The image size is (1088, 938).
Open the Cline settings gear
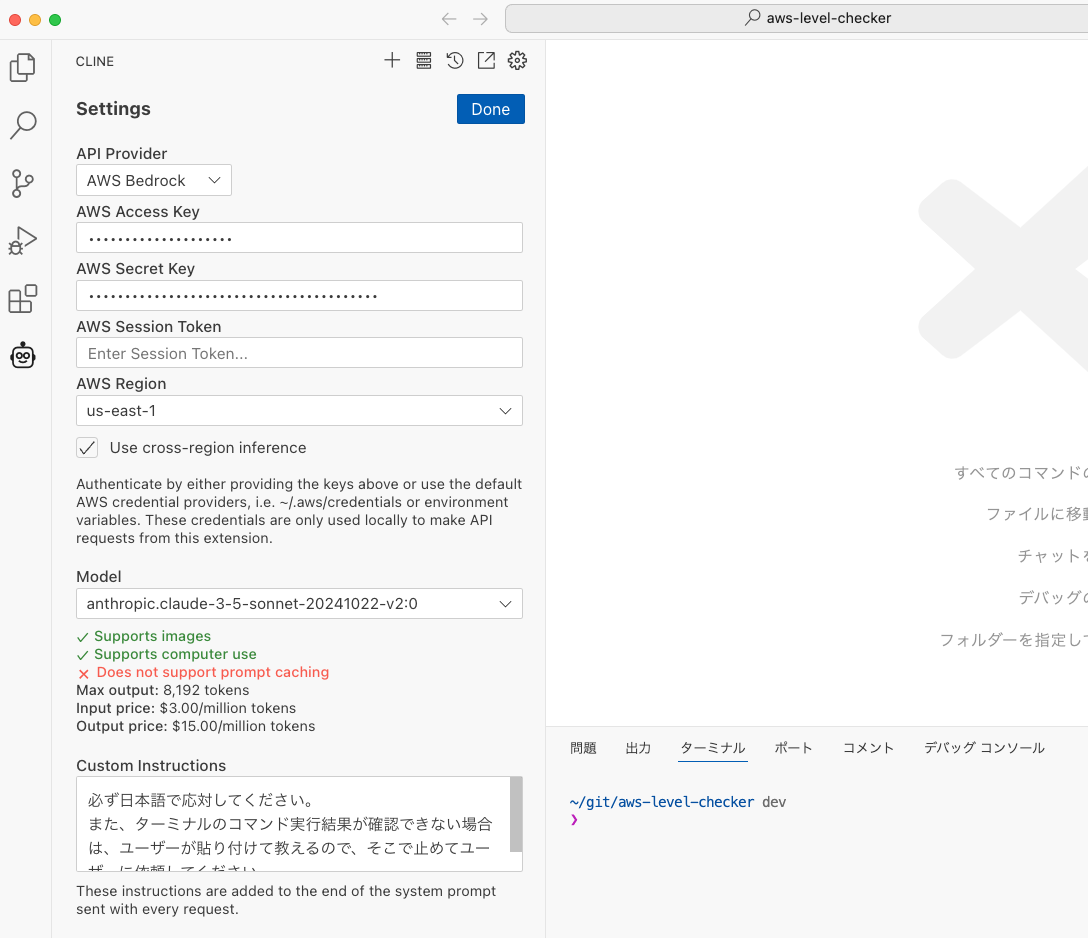[517, 60]
